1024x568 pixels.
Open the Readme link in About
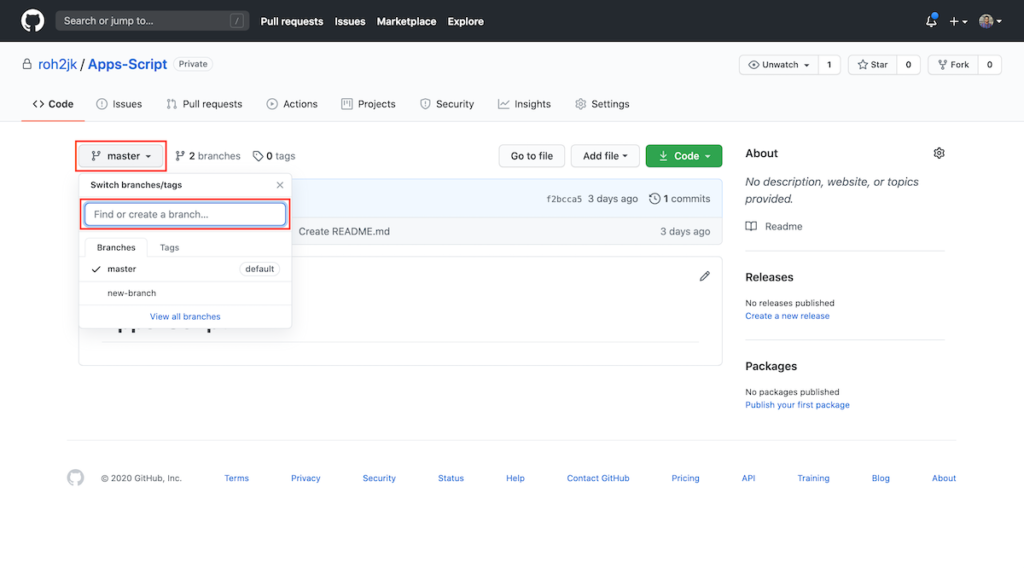775,227
